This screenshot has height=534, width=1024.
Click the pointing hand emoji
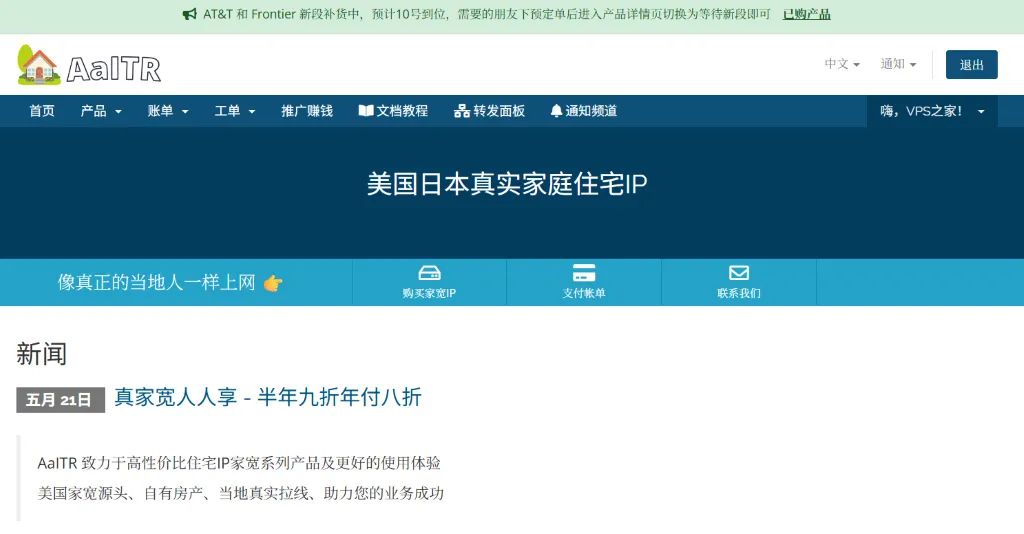coord(273,283)
